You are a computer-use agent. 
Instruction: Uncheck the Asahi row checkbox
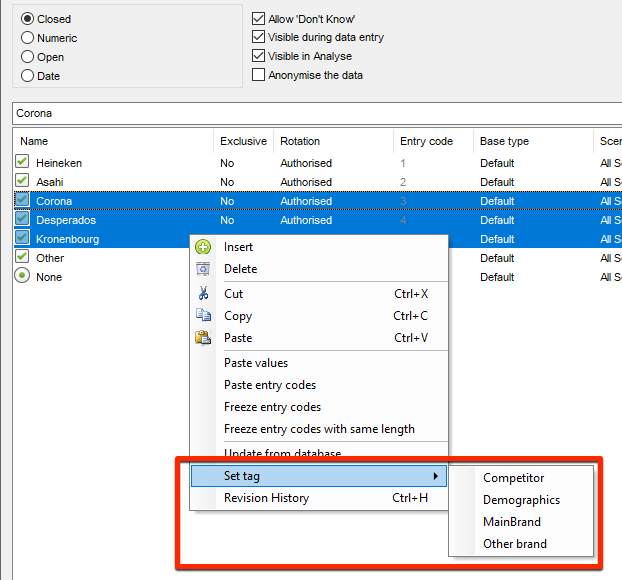pos(22,181)
